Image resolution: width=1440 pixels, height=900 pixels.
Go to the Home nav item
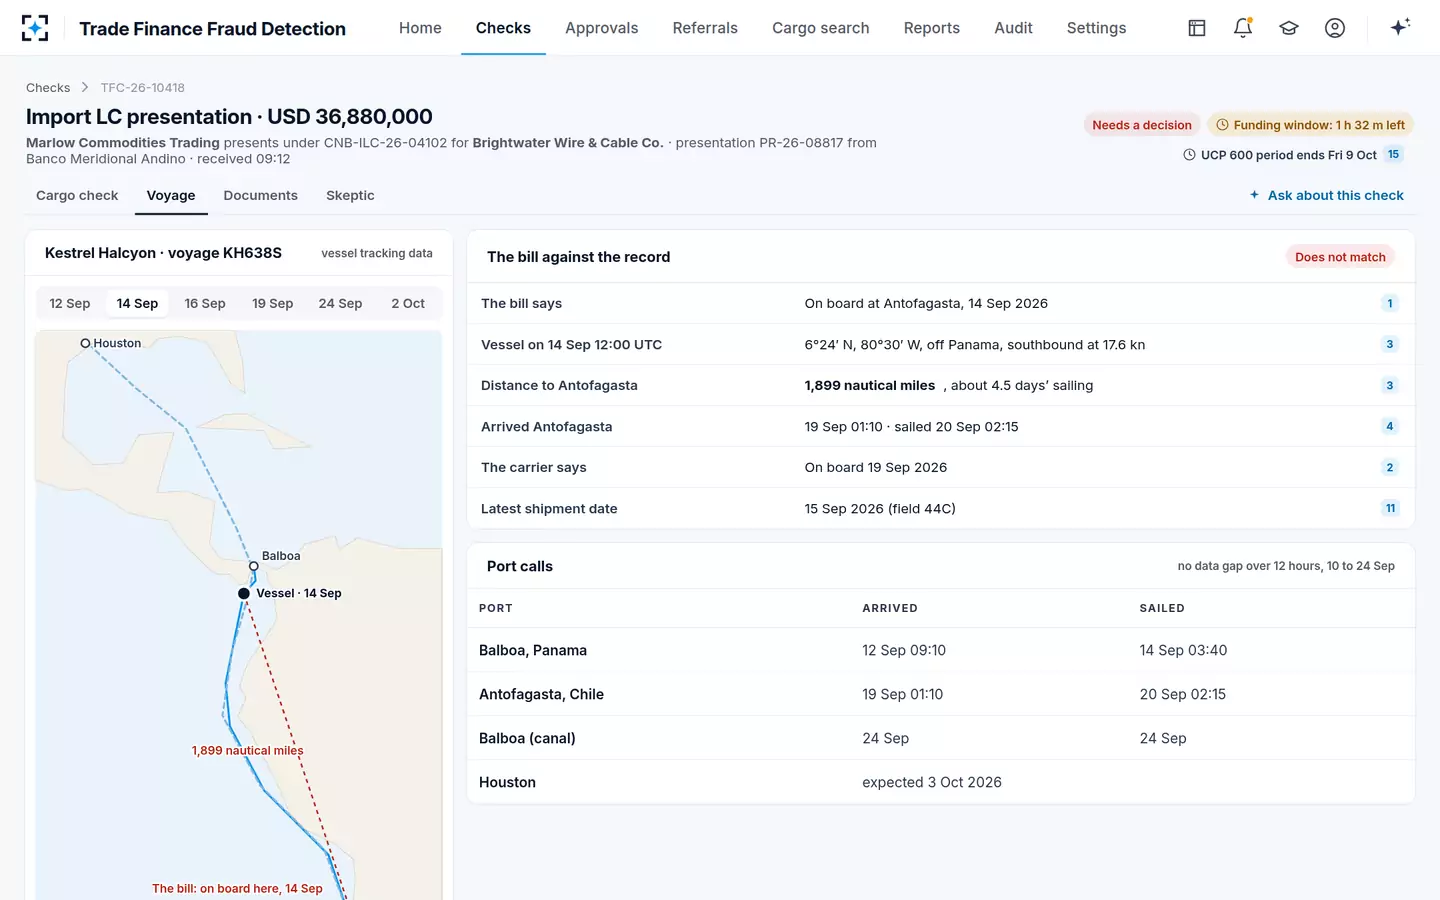(x=420, y=28)
